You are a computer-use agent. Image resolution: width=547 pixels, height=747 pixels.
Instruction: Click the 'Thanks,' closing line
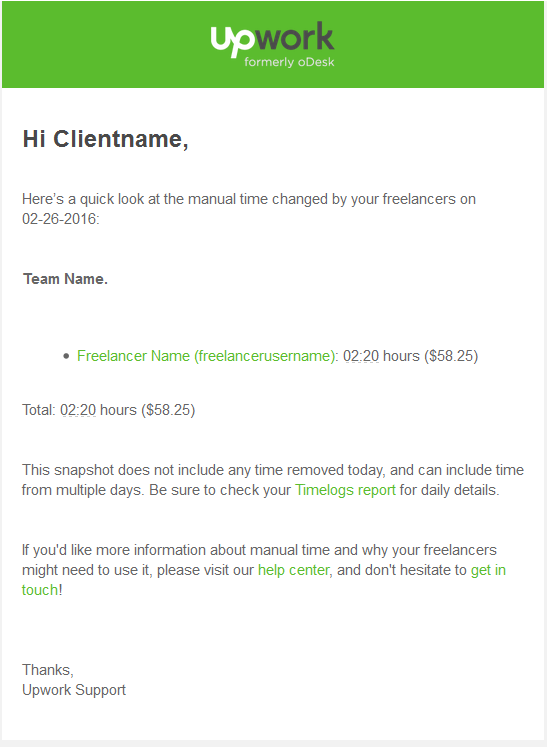pos(48,670)
